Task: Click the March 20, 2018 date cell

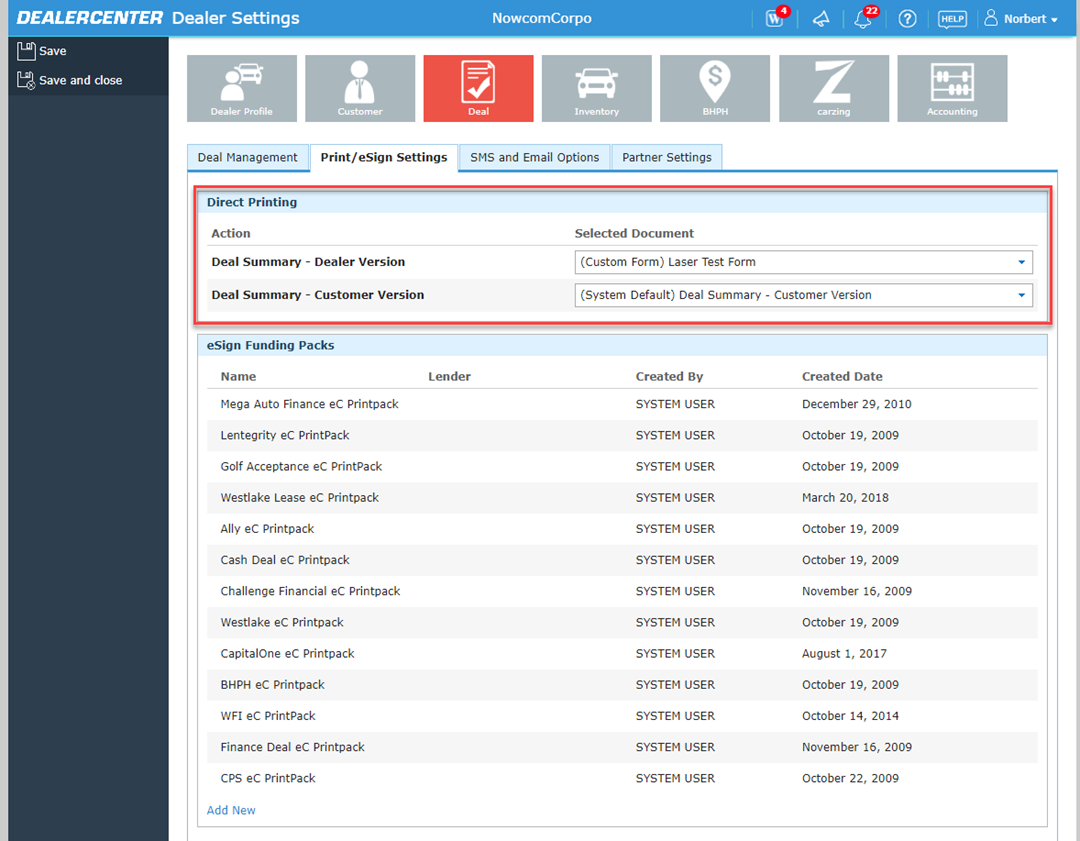Action: (x=845, y=497)
